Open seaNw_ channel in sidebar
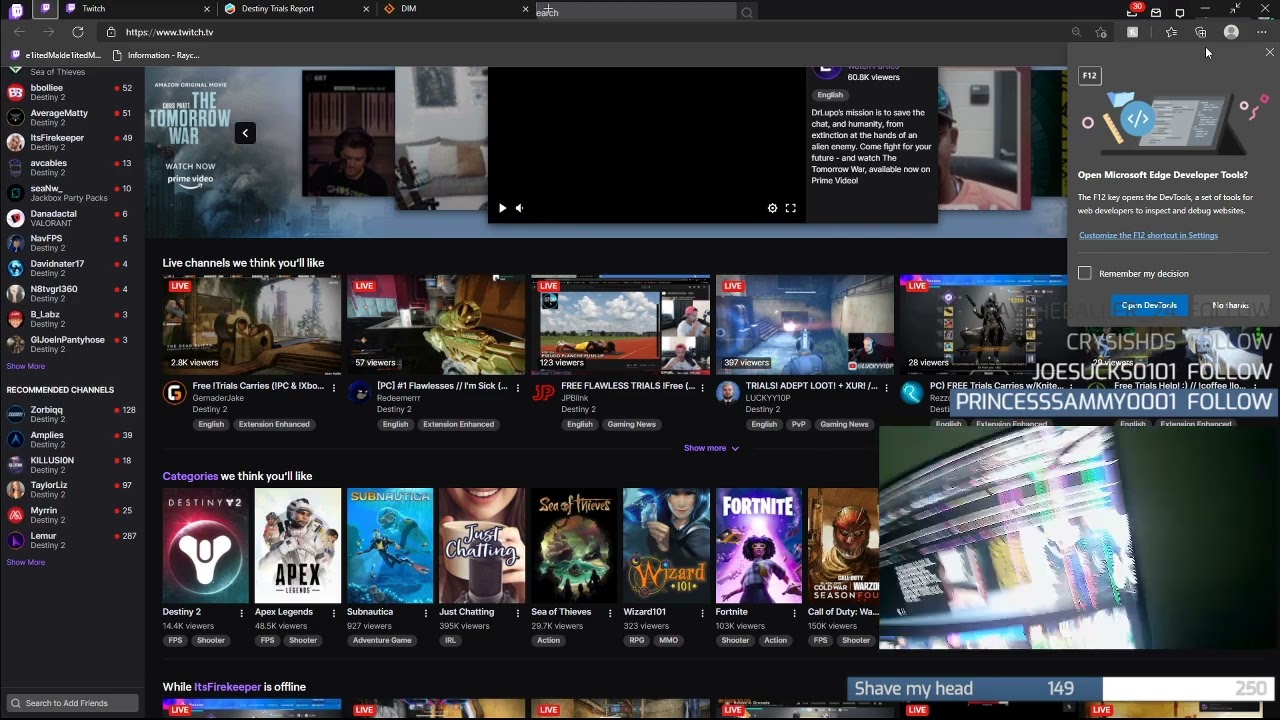Viewport: 1280px width, 720px height. click(x=72, y=193)
